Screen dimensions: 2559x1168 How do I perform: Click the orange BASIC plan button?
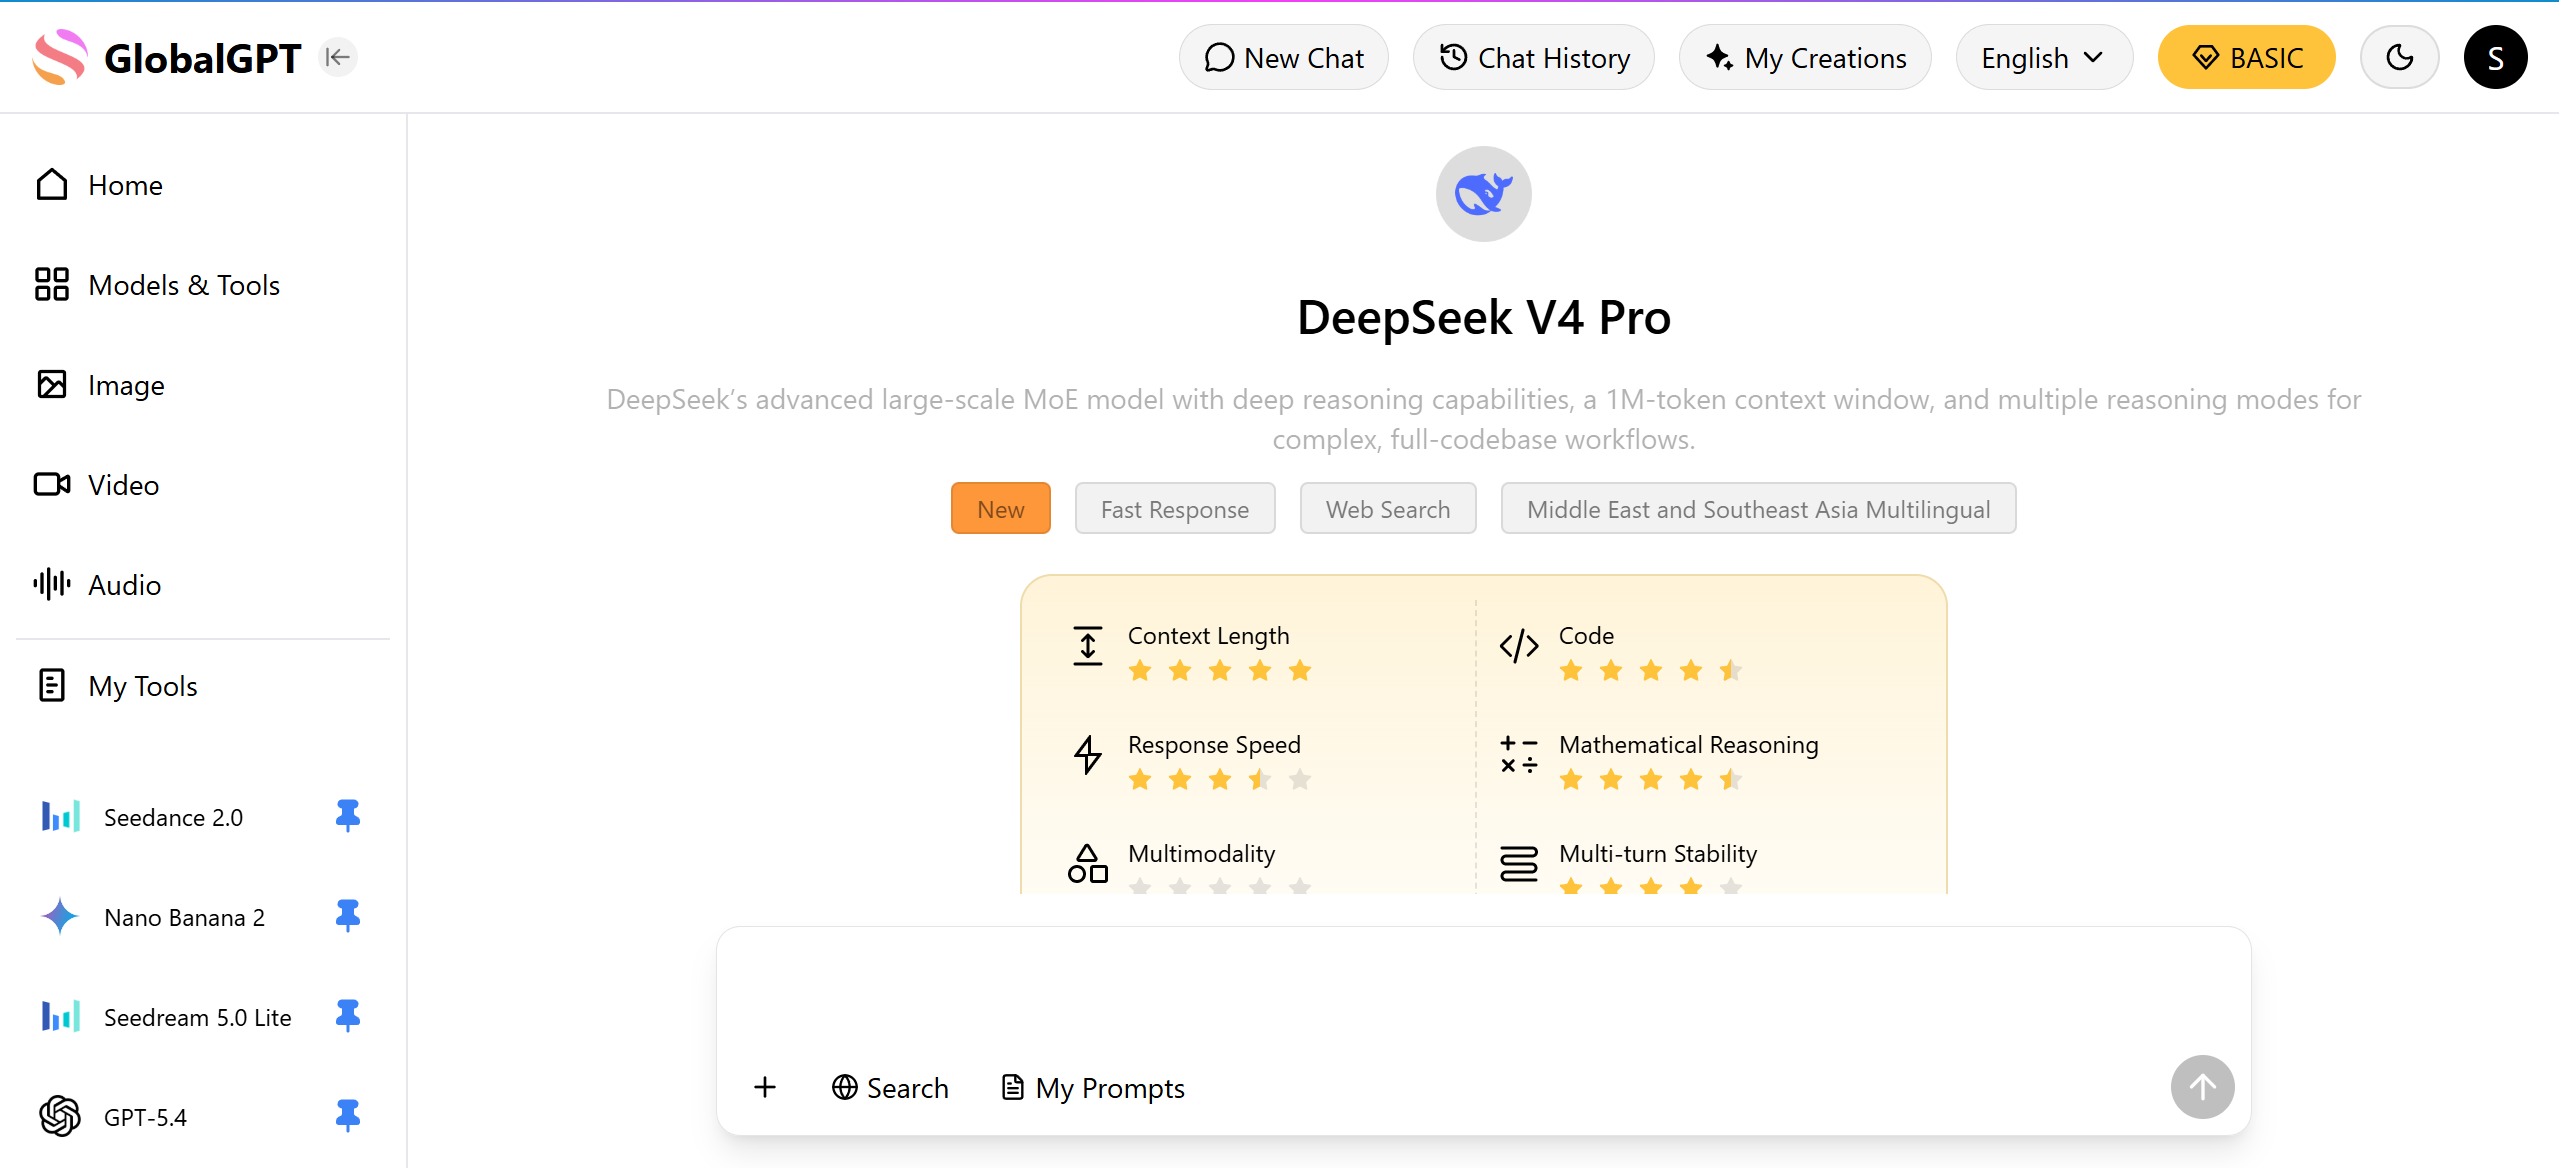click(2245, 58)
